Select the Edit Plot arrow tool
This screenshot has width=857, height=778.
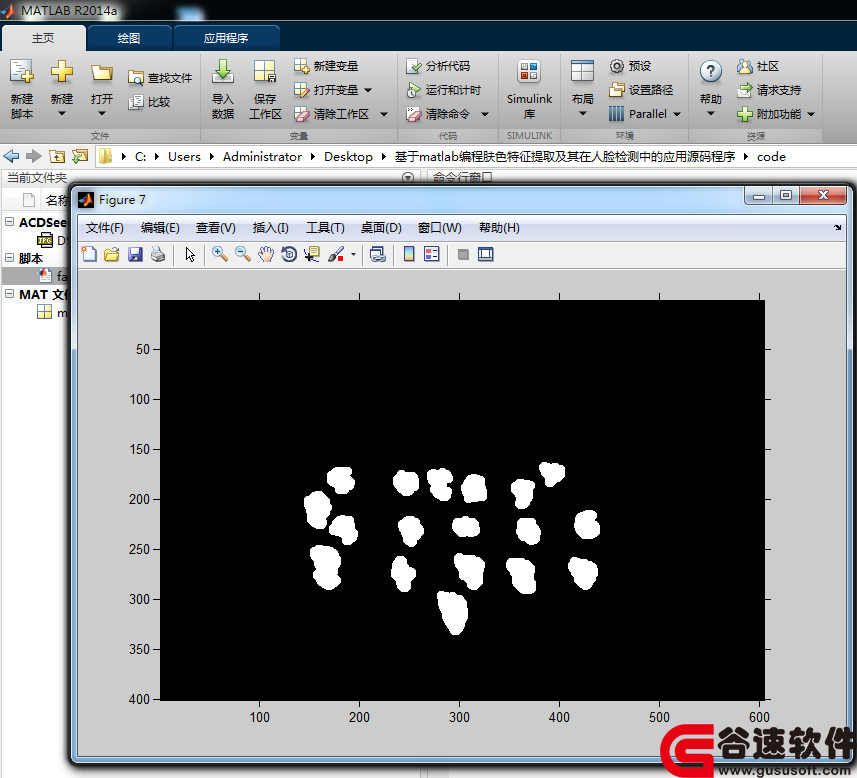(x=190, y=255)
